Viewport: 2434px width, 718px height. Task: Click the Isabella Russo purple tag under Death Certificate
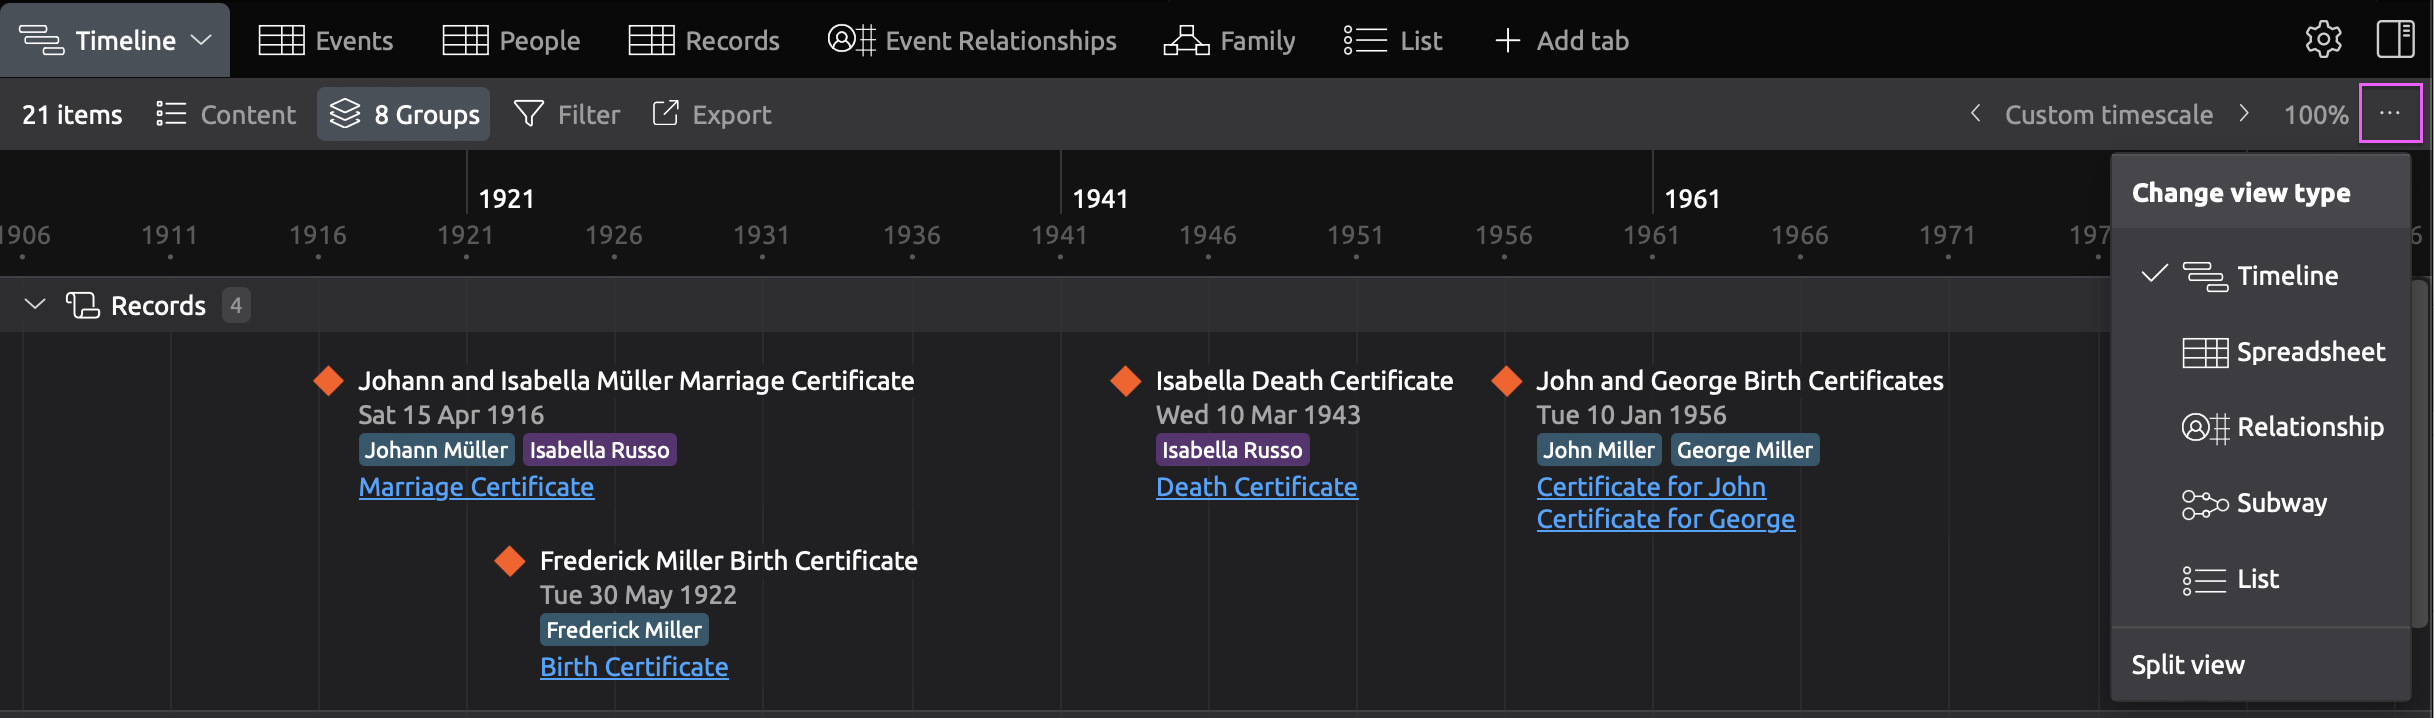[1232, 450]
